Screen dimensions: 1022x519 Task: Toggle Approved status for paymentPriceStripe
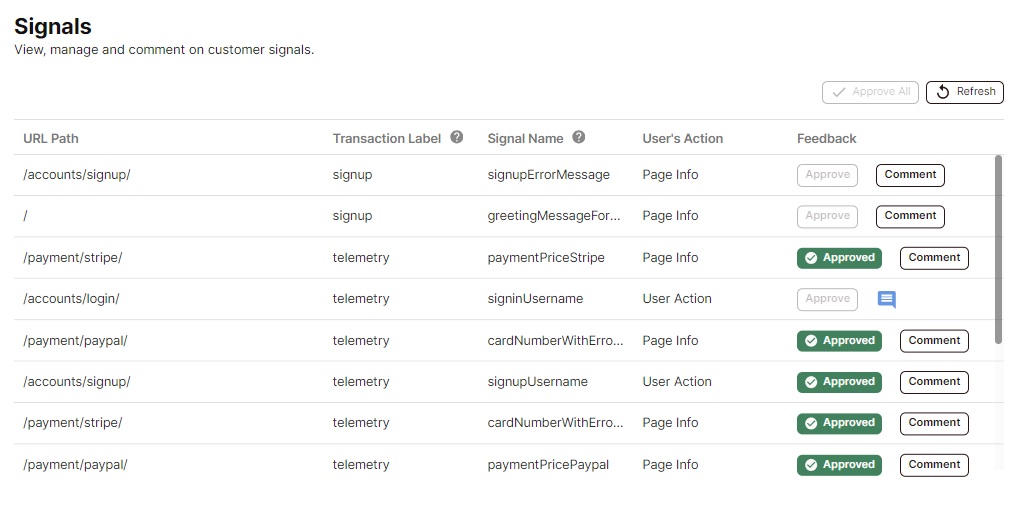click(x=839, y=258)
